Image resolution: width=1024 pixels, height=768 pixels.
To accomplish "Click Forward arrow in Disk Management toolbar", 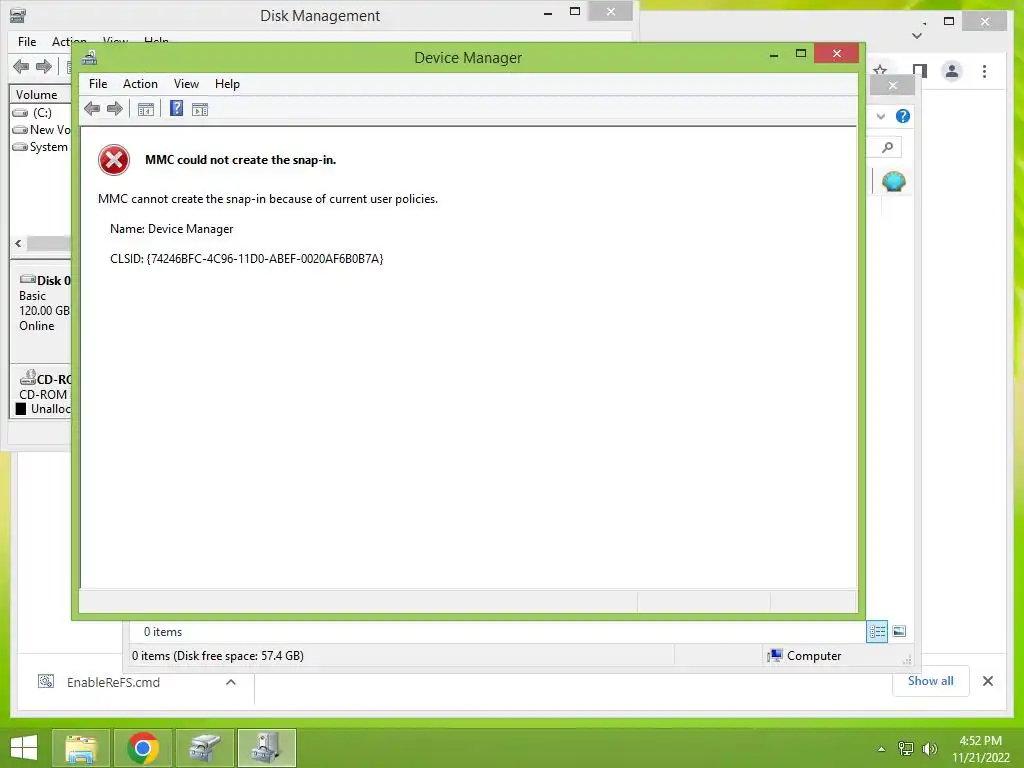I will (x=44, y=66).
